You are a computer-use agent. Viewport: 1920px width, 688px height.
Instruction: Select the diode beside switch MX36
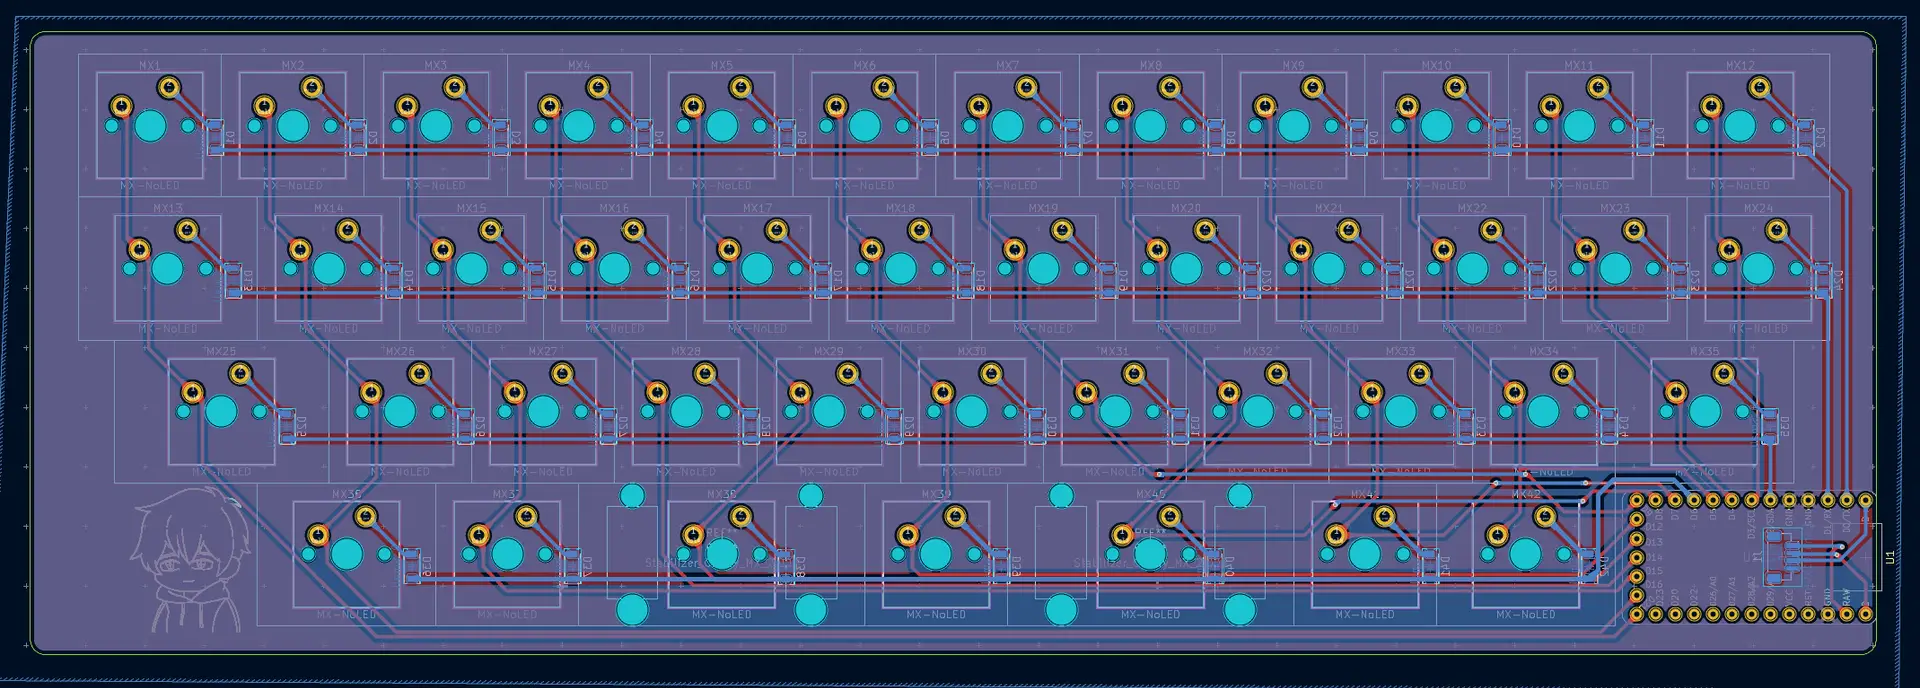(411, 565)
